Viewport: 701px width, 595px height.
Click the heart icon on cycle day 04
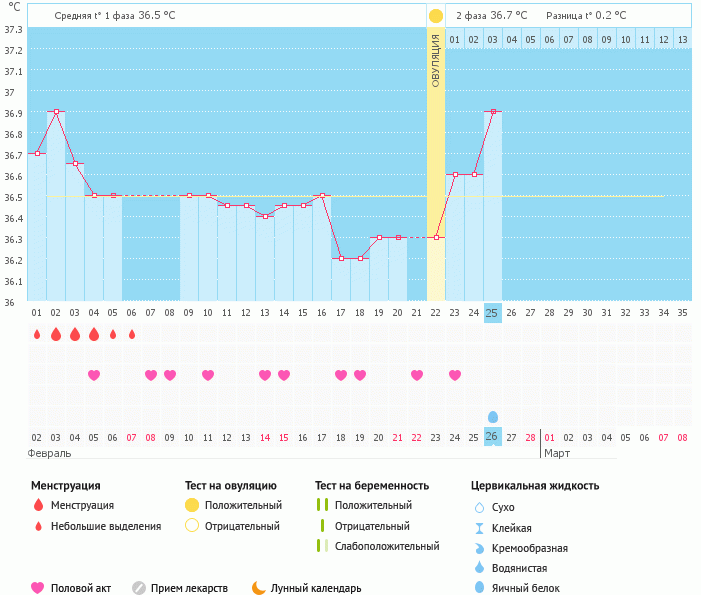[94, 375]
